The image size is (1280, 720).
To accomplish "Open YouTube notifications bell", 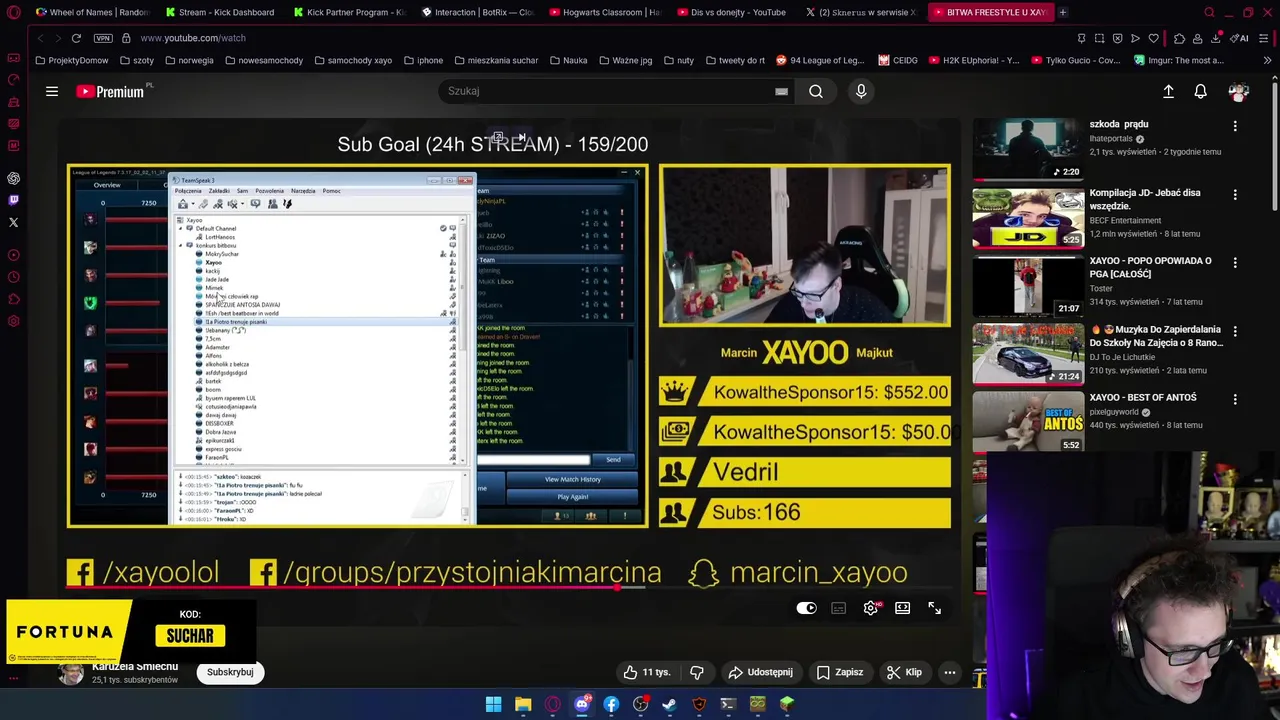I will click(1200, 91).
